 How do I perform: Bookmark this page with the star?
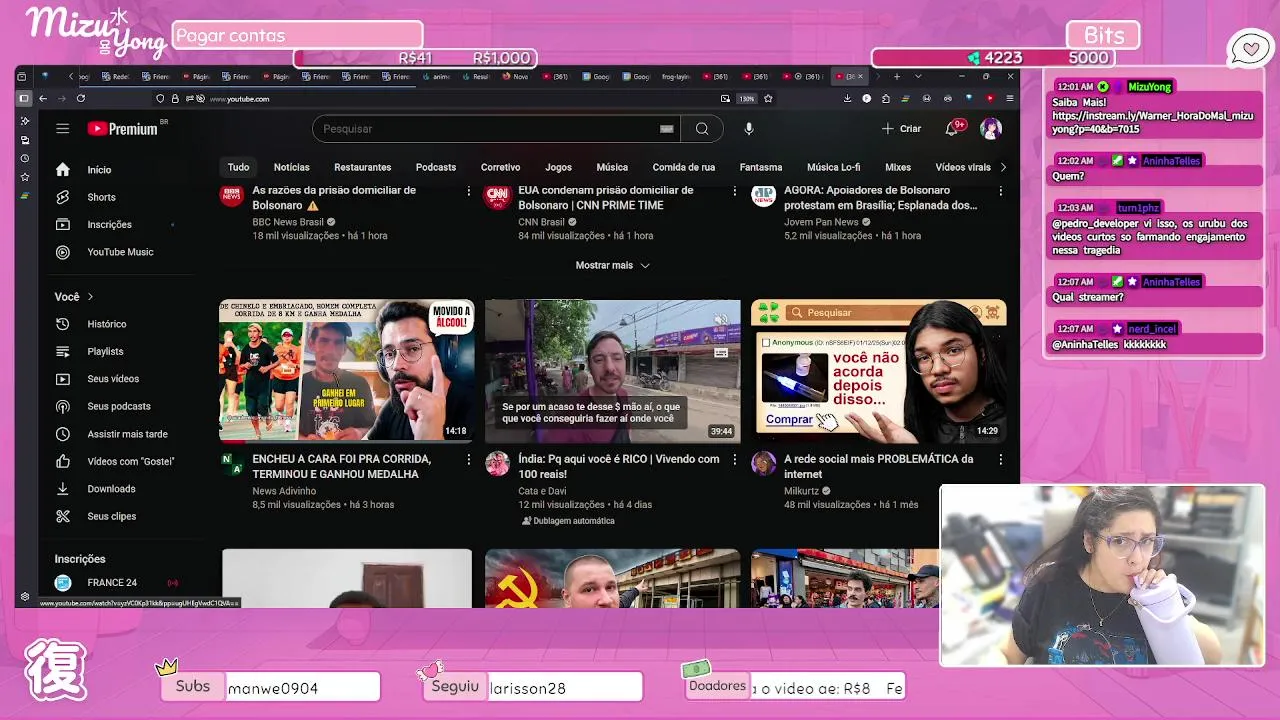tap(768, 98)
